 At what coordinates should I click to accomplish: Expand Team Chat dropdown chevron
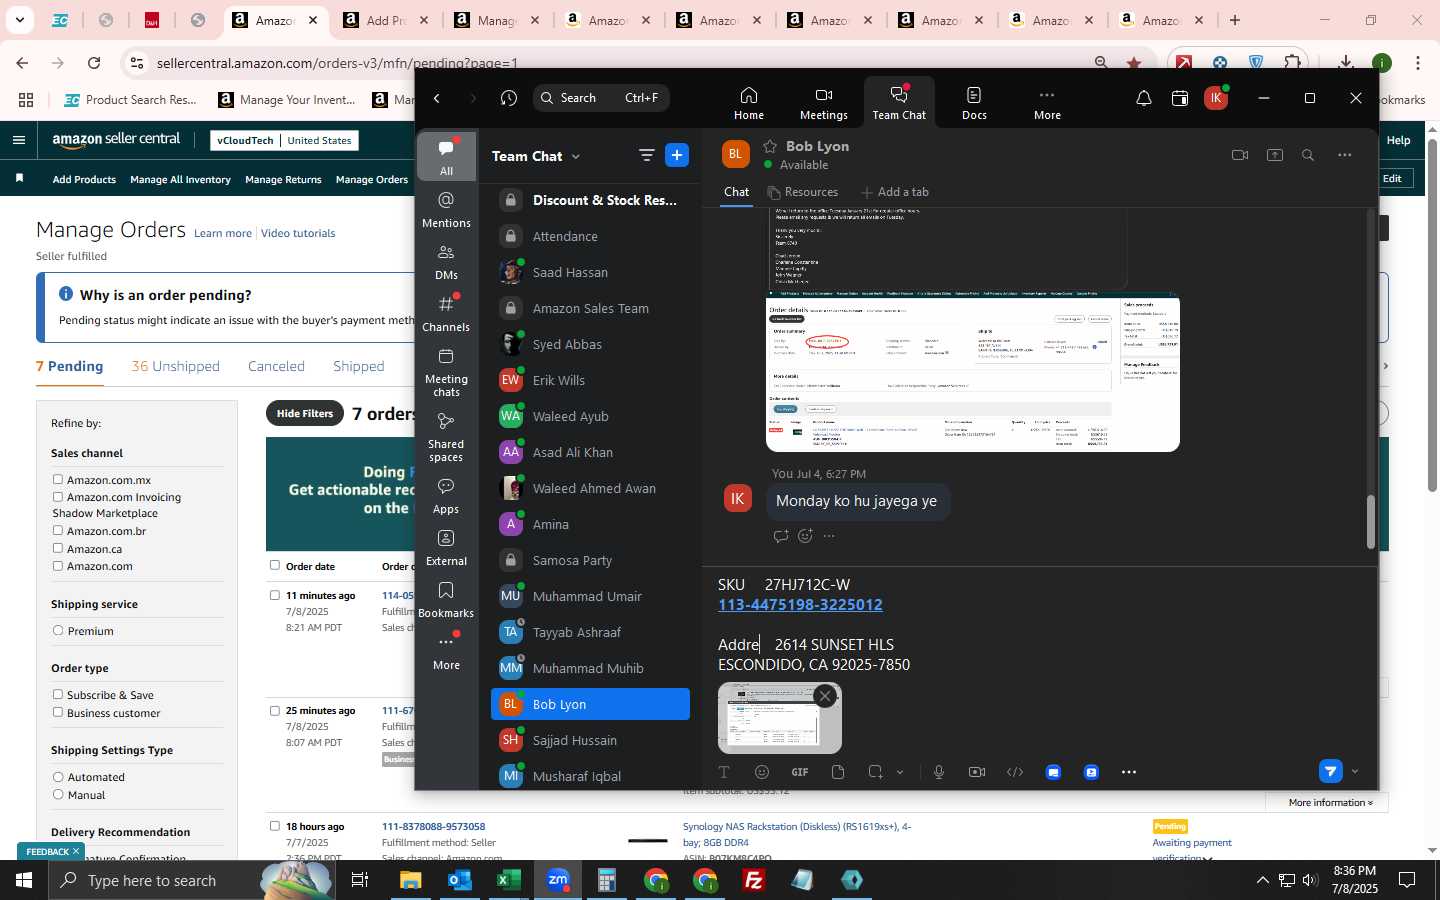(575, 156)
